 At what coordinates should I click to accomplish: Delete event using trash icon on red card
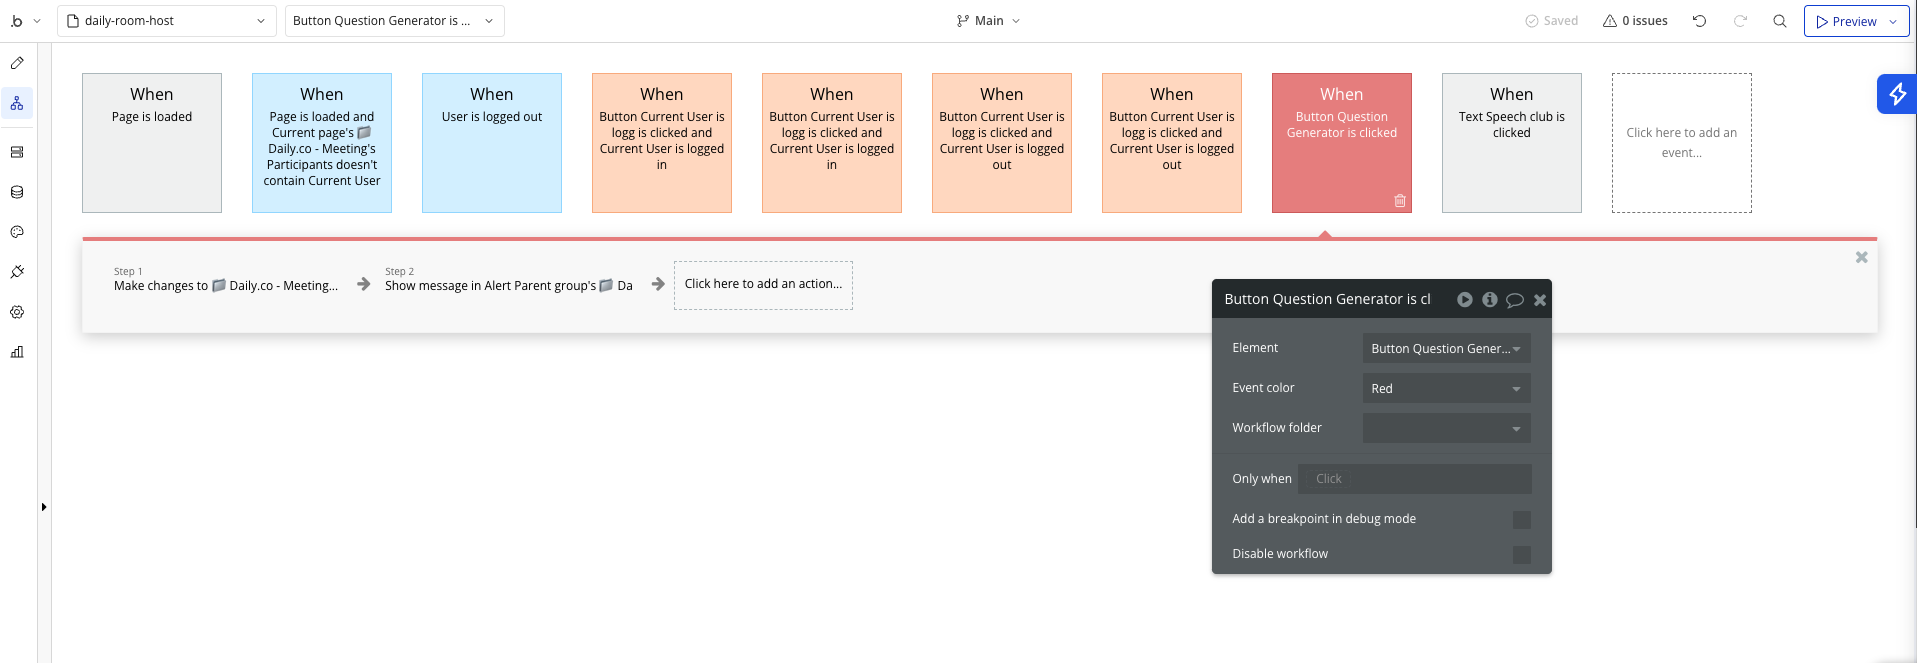coord(1400,201)
